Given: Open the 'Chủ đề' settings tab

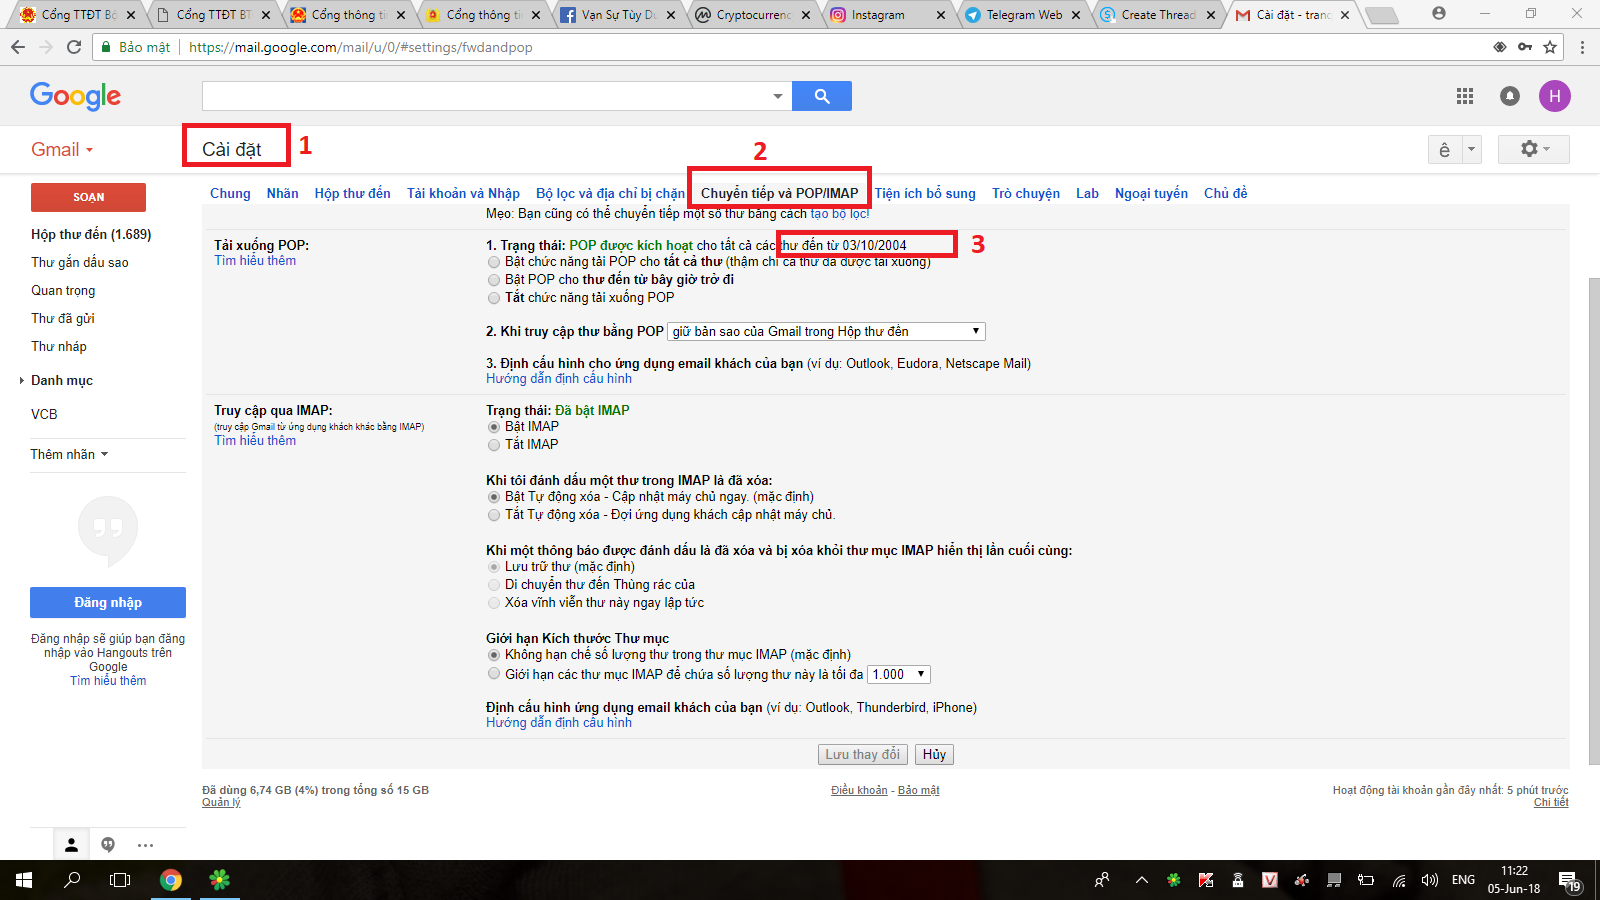Looking at the screenshot, I should pyautogui.click(x=1226, y=193).
